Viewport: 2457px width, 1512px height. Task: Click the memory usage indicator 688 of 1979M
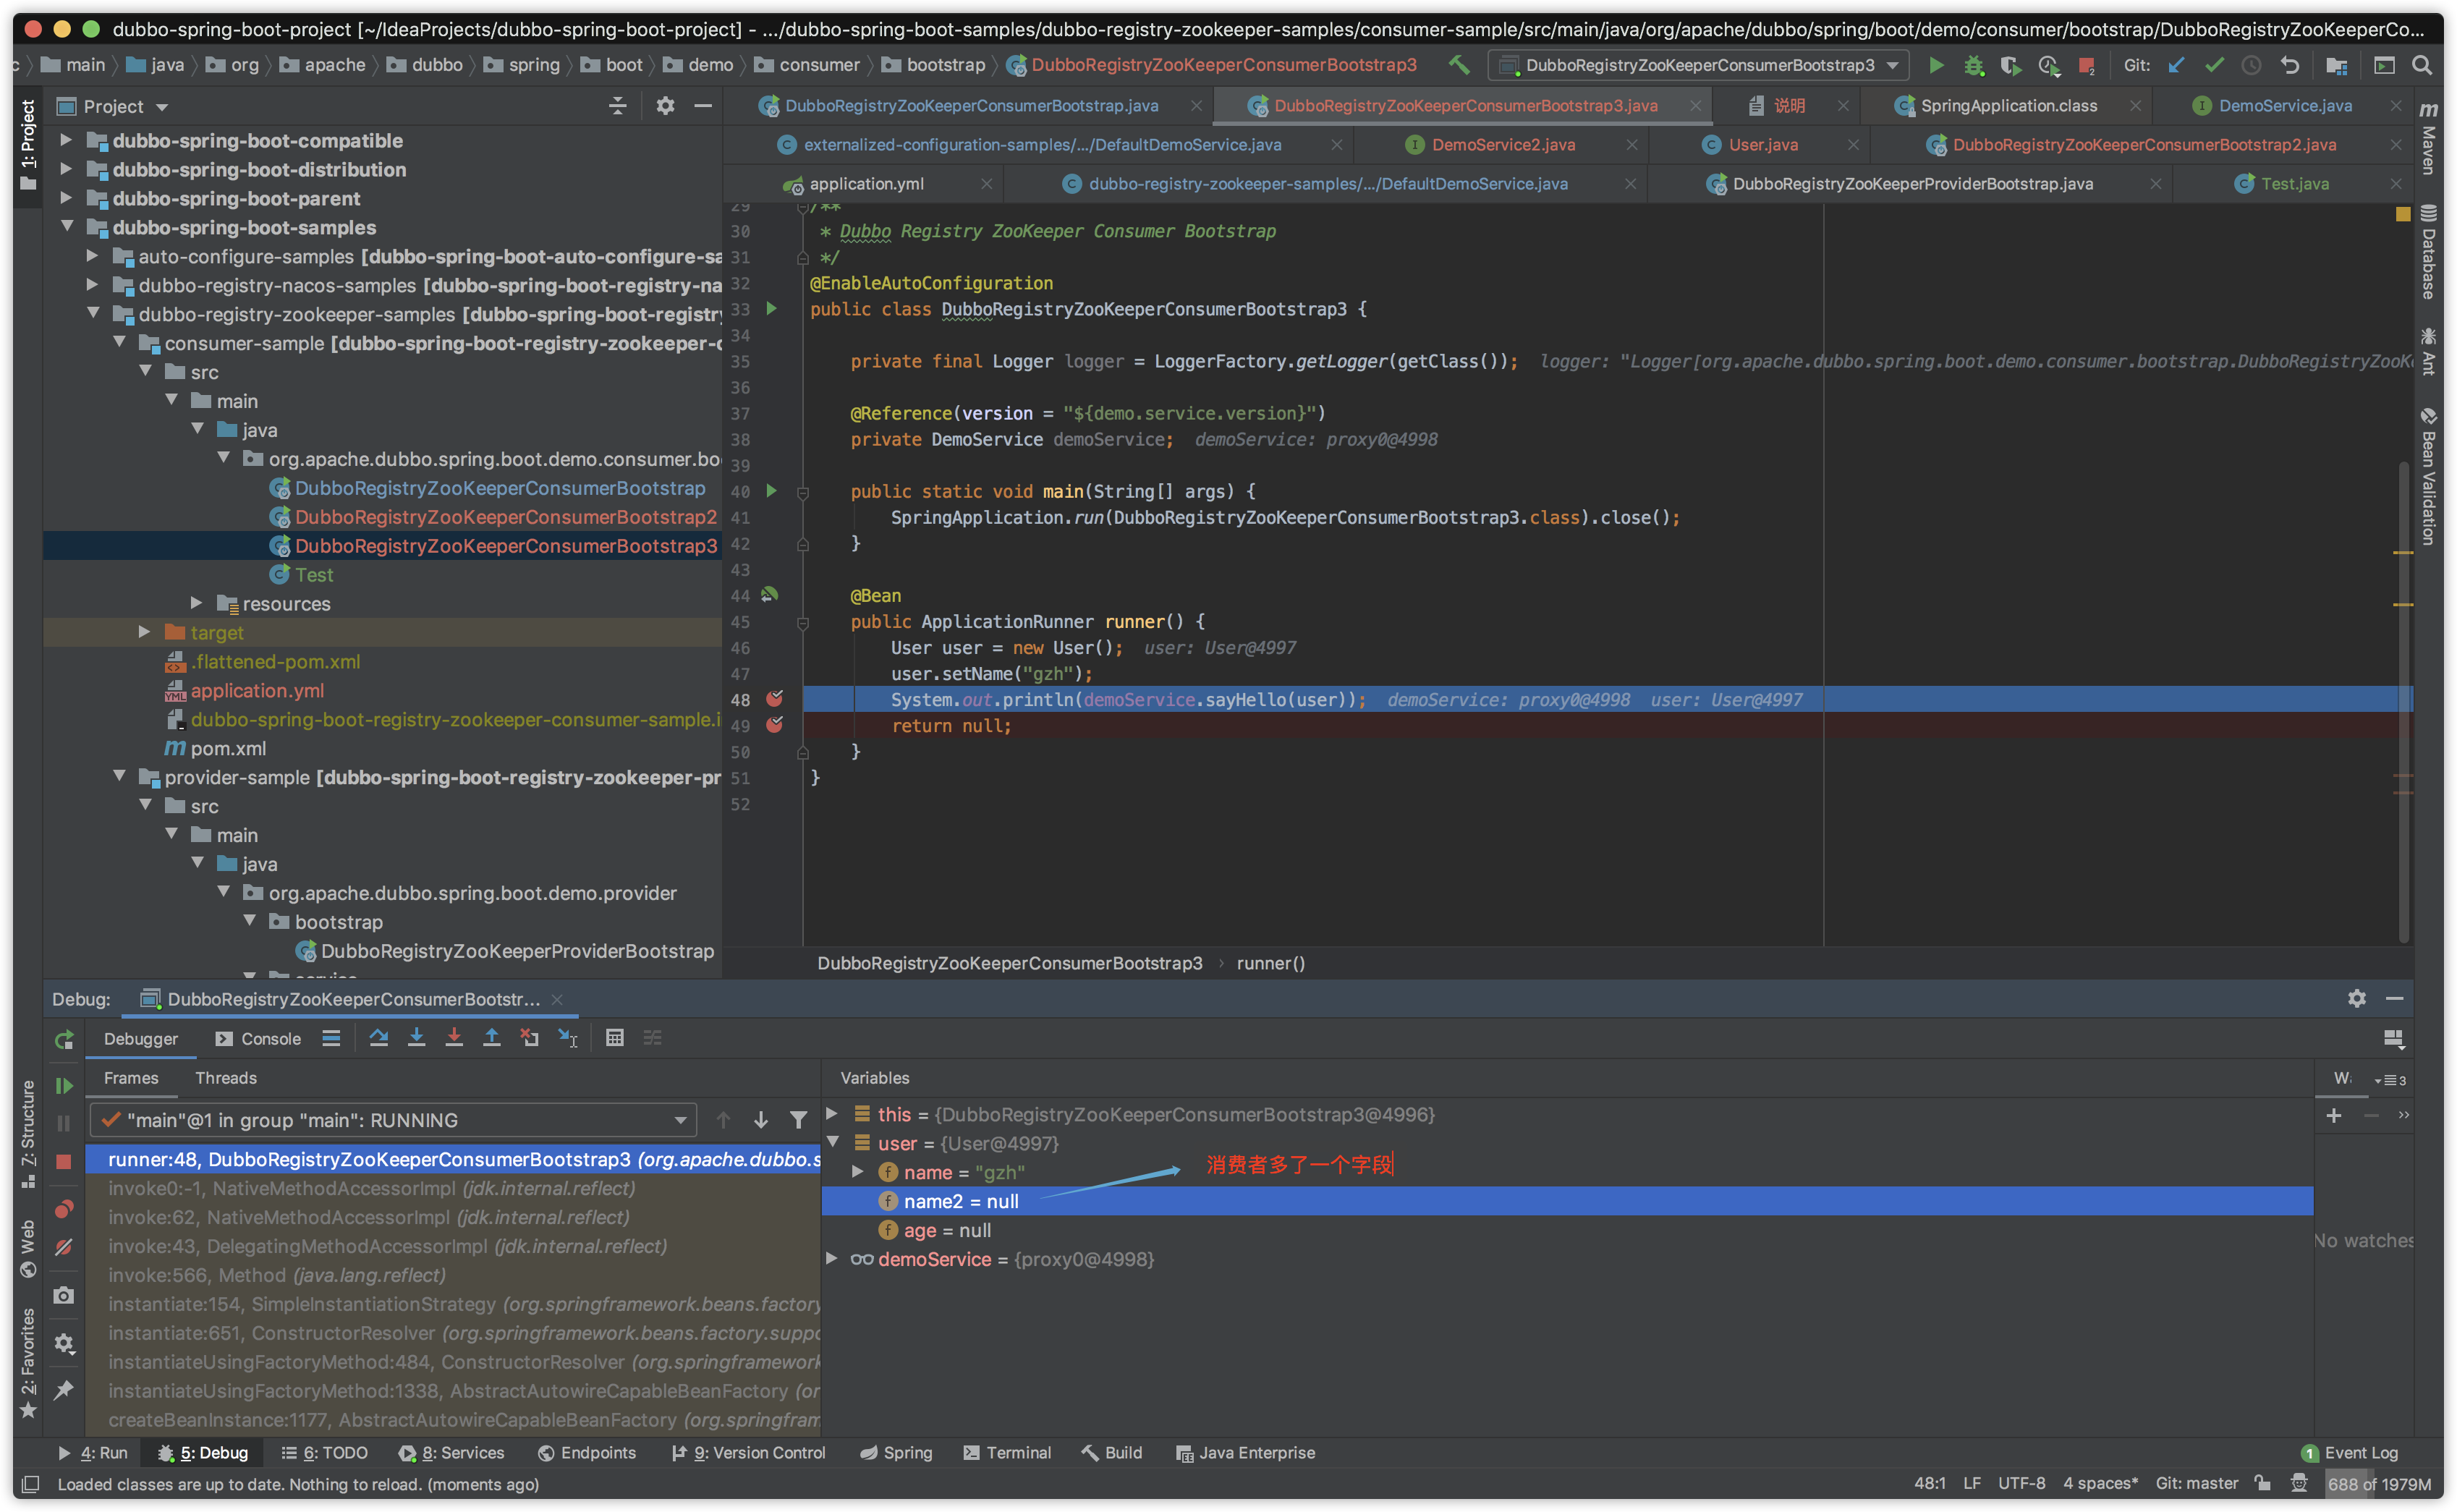[2378, 1484]
